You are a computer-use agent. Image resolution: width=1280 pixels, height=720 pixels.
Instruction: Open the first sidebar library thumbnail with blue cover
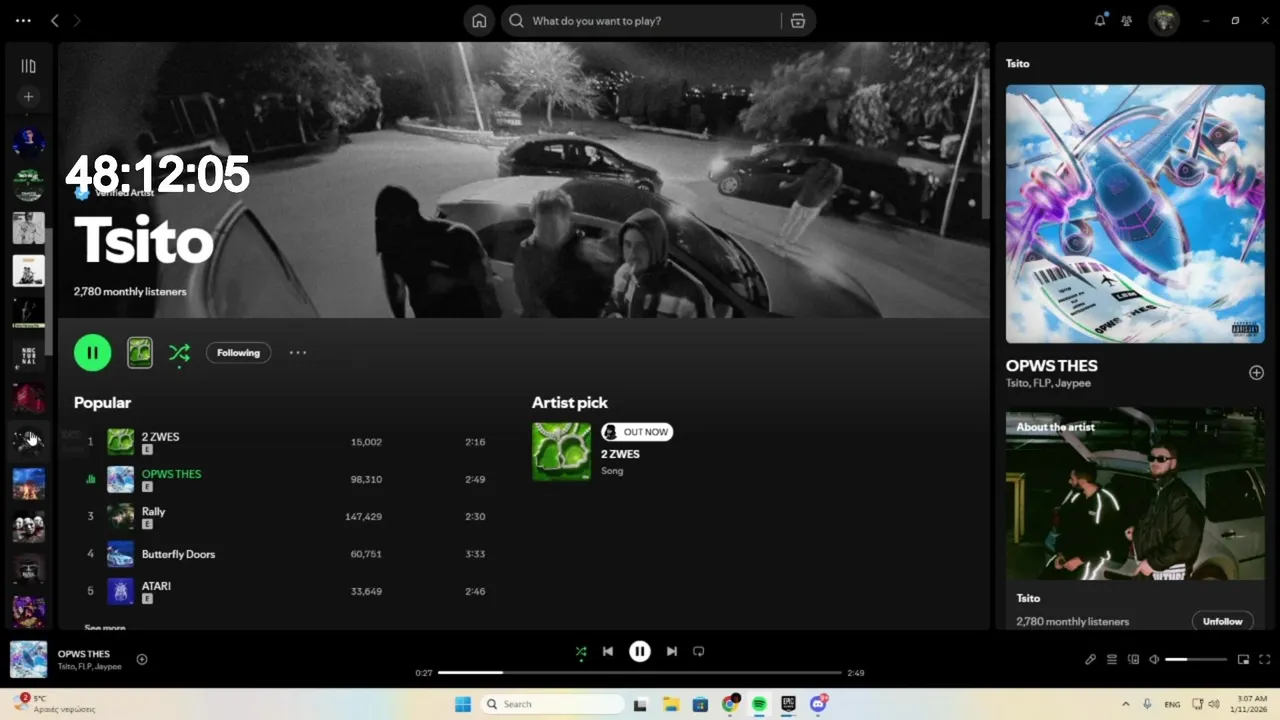tap(29, 141)
